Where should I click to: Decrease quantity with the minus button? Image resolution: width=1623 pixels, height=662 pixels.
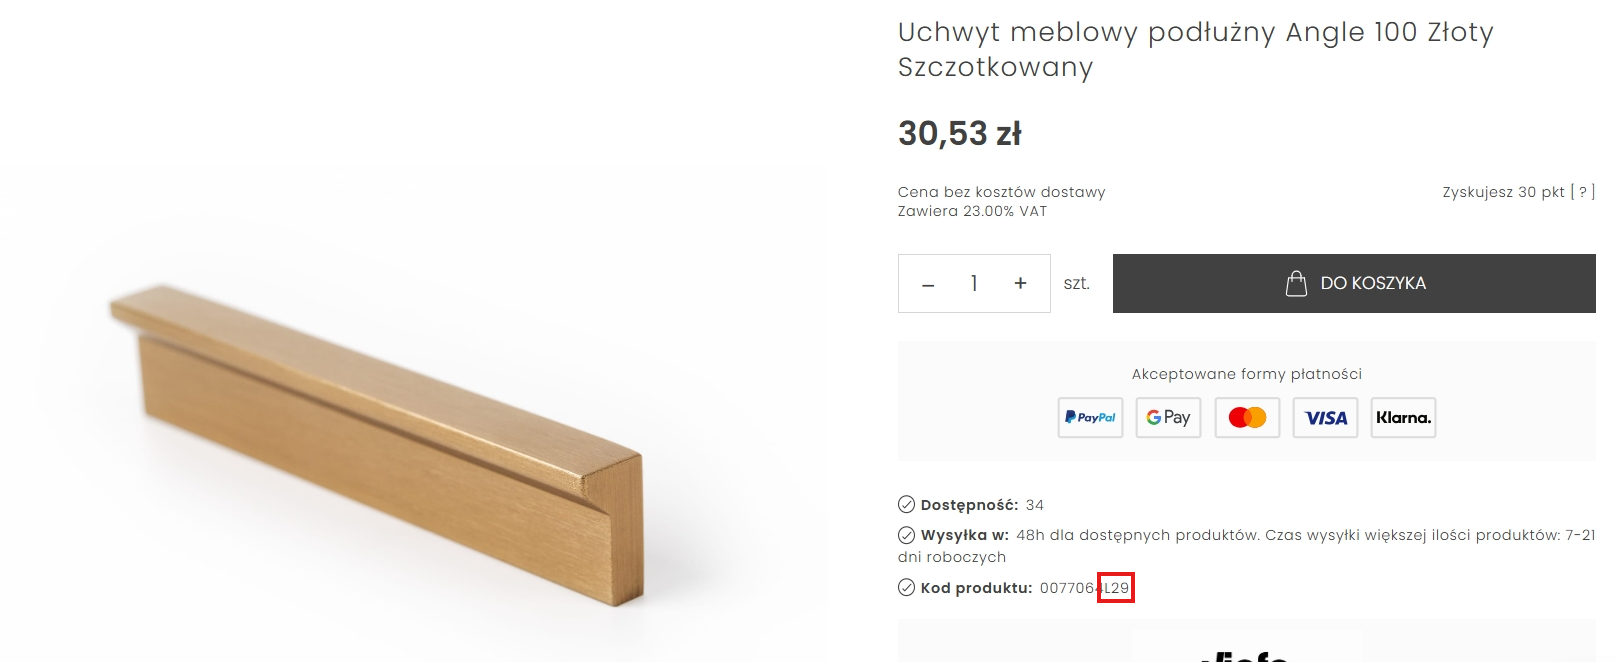click(928, 283)
